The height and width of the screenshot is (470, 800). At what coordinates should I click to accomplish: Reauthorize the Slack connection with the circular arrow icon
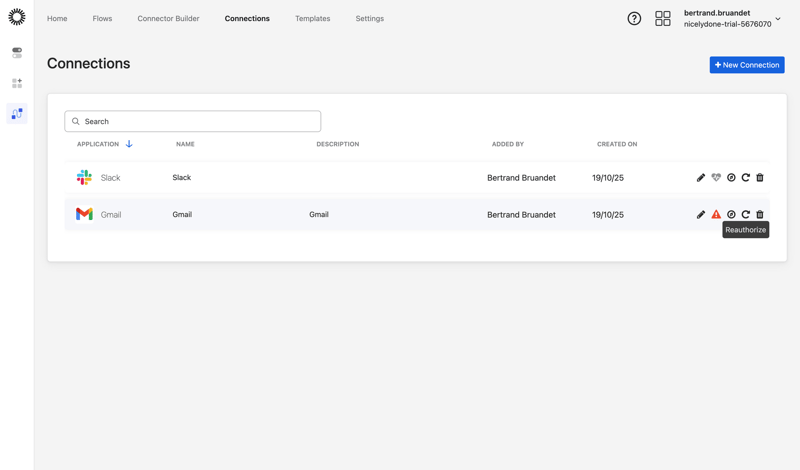coord(745,178)
